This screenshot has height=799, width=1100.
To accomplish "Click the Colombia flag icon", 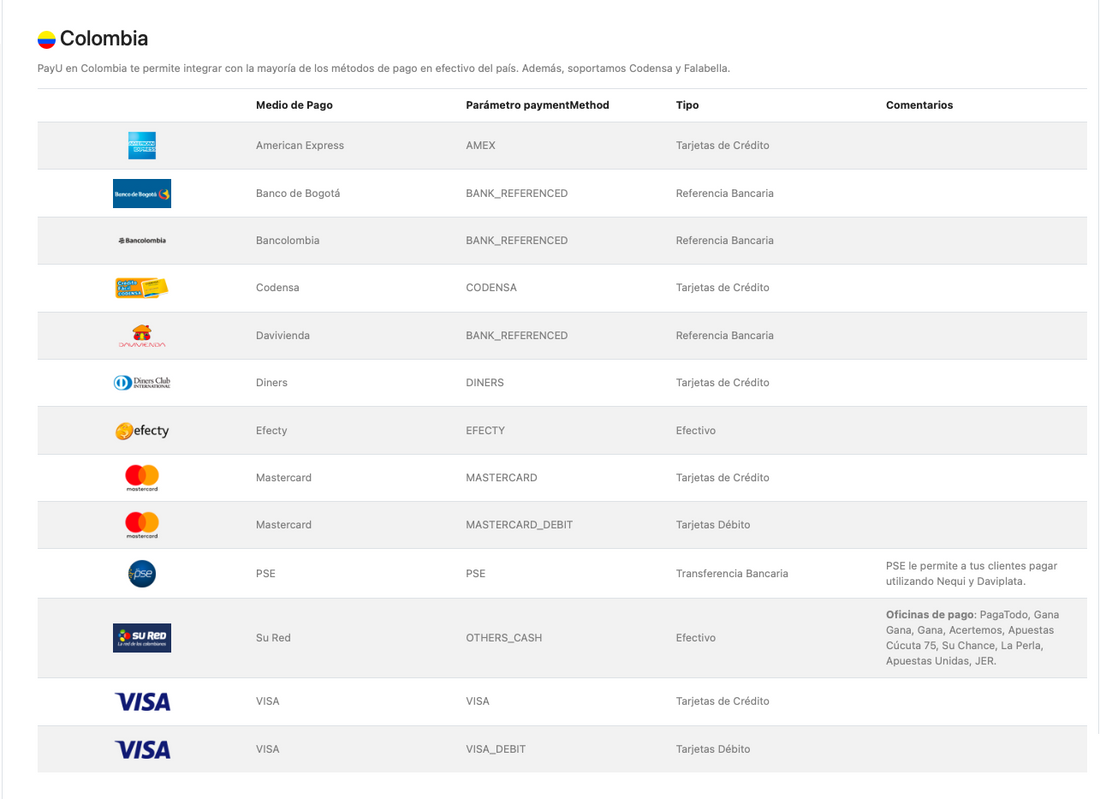I will point(46,40).
